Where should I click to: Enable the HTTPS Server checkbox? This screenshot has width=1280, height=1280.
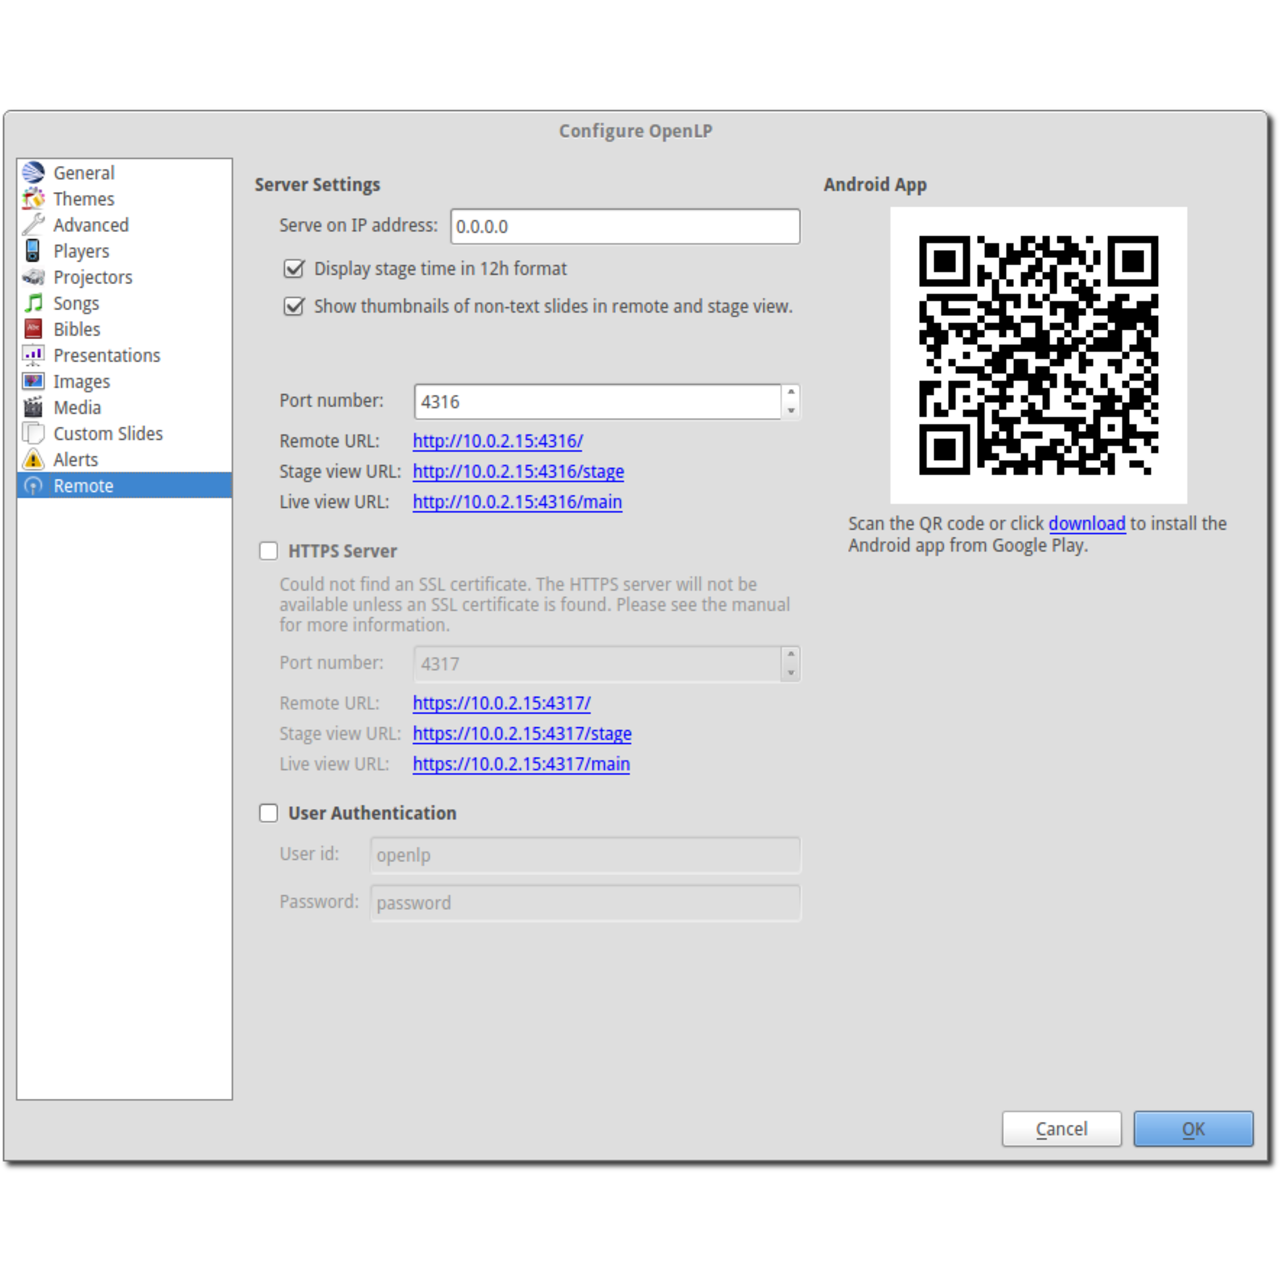coord(269,551)
